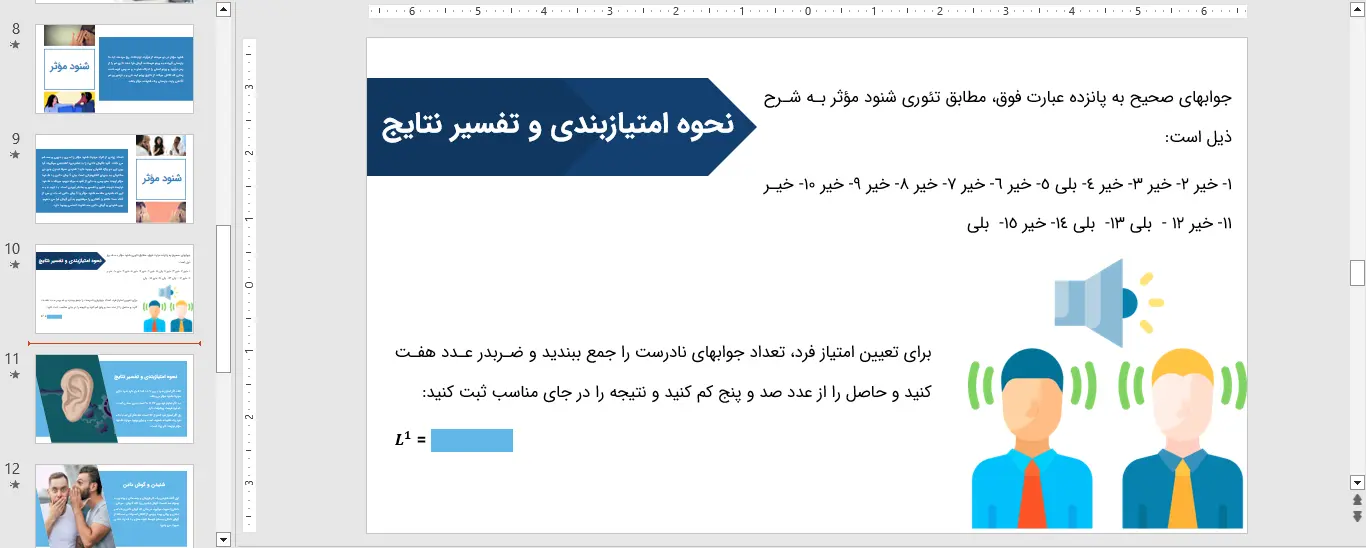The height and width of the screenshot is (548, 1366).
Task: Select the slide 11 thumbnail with the ear image
Action: pyautogui.click(x=114, y=399)
